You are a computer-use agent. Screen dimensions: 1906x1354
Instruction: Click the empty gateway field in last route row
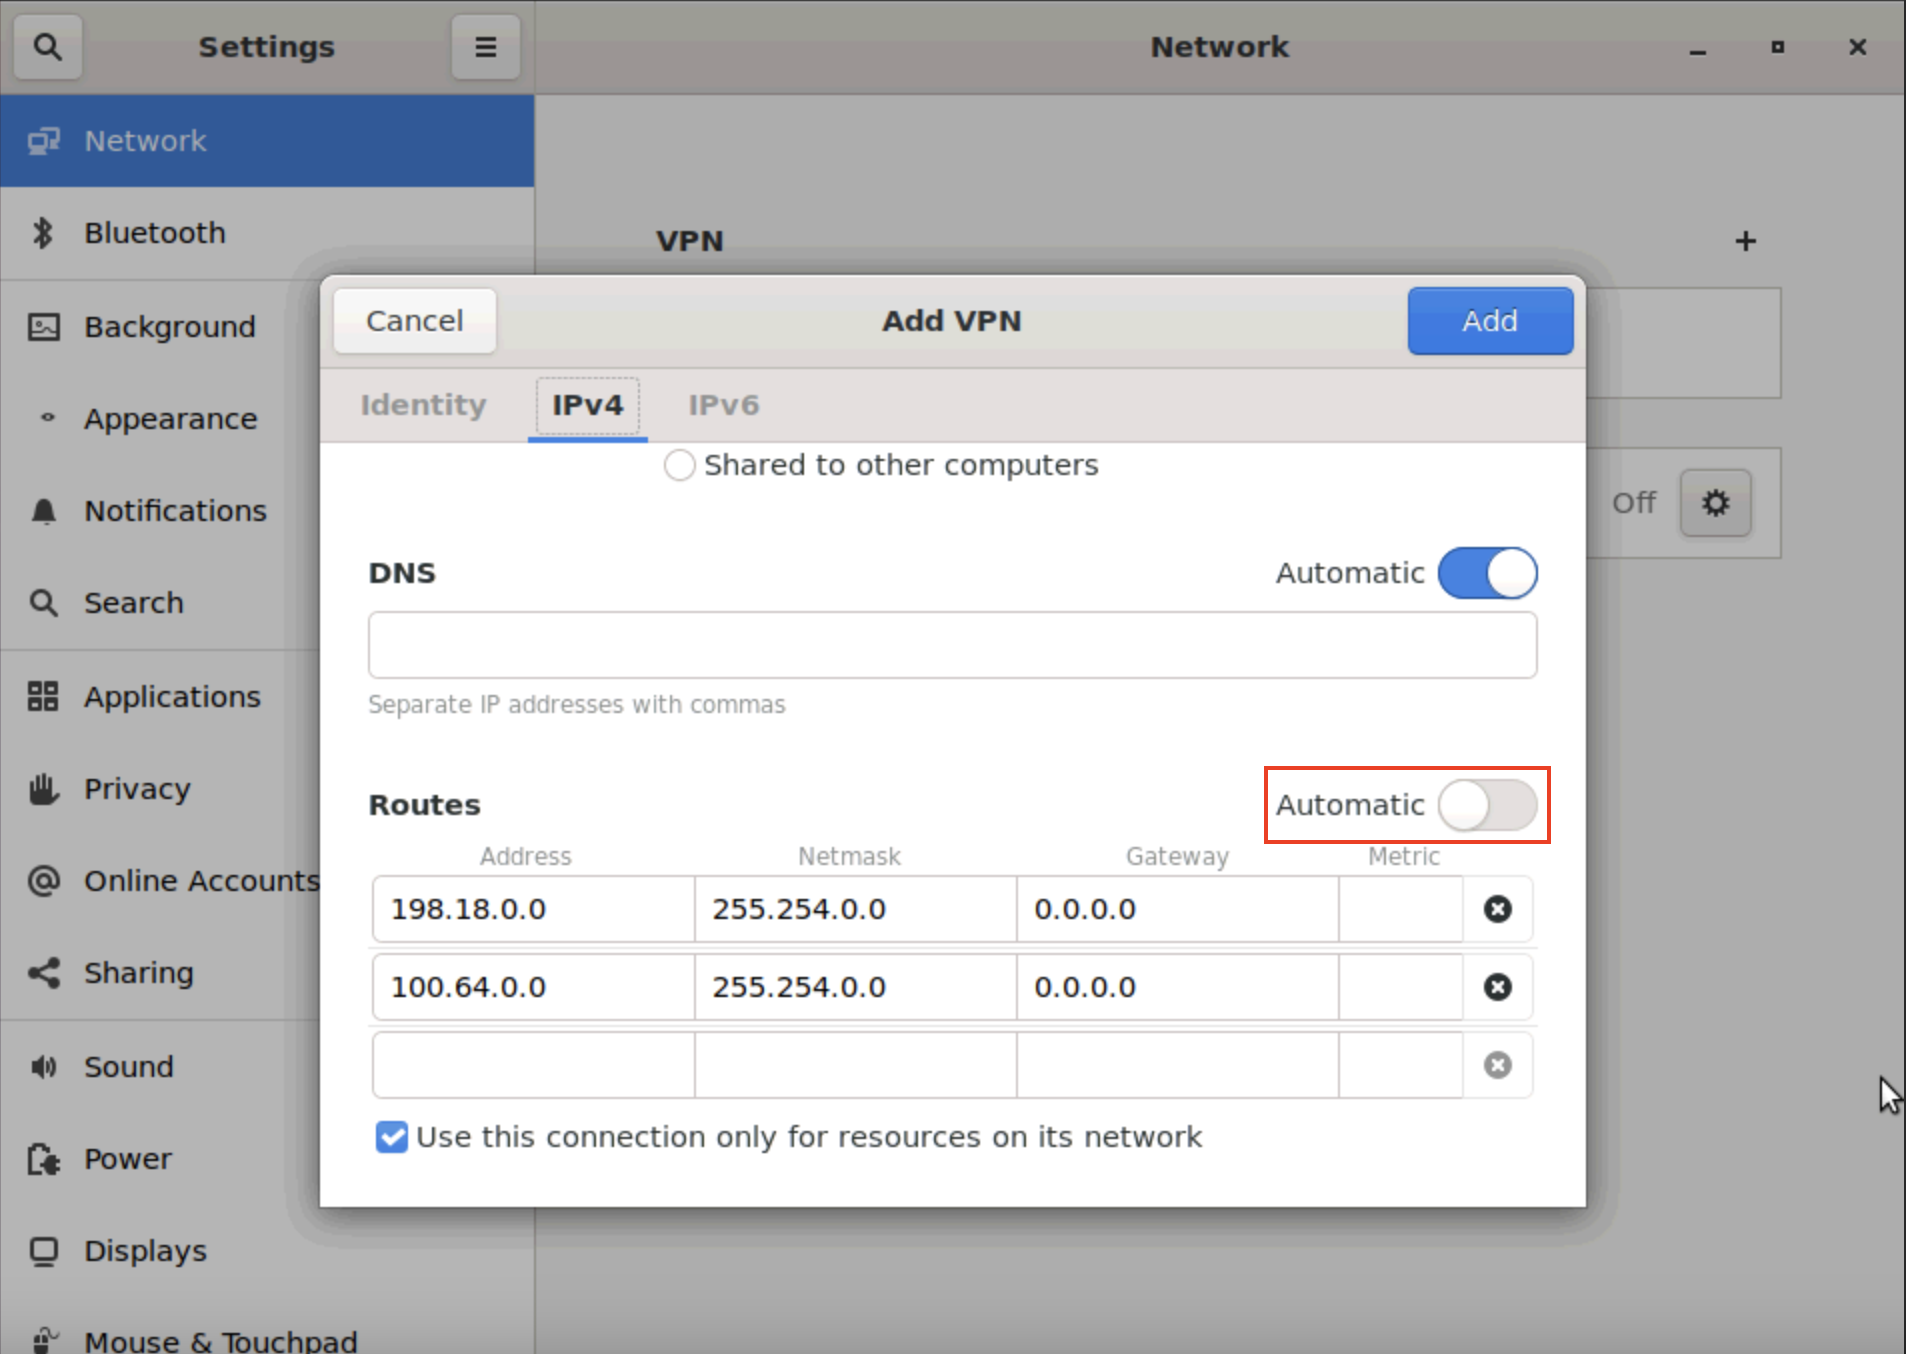[1178, 1065]
